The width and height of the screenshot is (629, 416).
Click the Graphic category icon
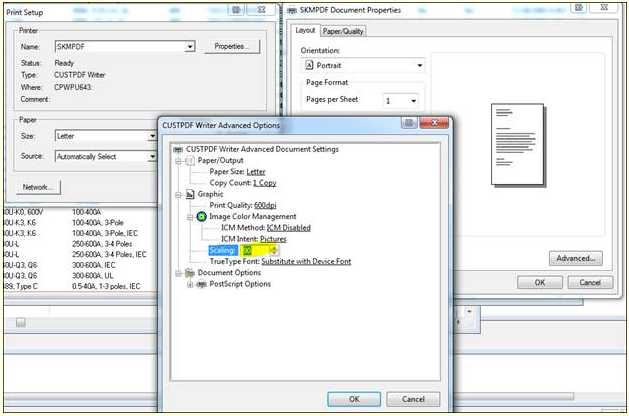189,194
